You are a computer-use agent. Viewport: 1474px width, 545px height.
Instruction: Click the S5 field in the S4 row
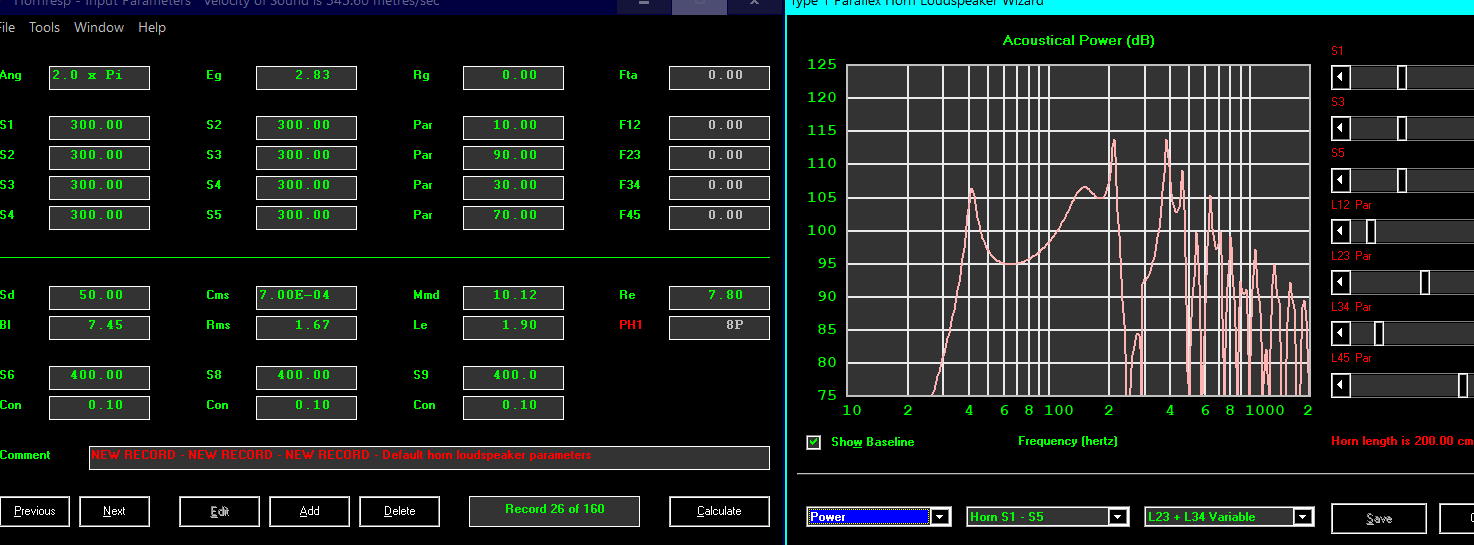[x=306, y=217]
